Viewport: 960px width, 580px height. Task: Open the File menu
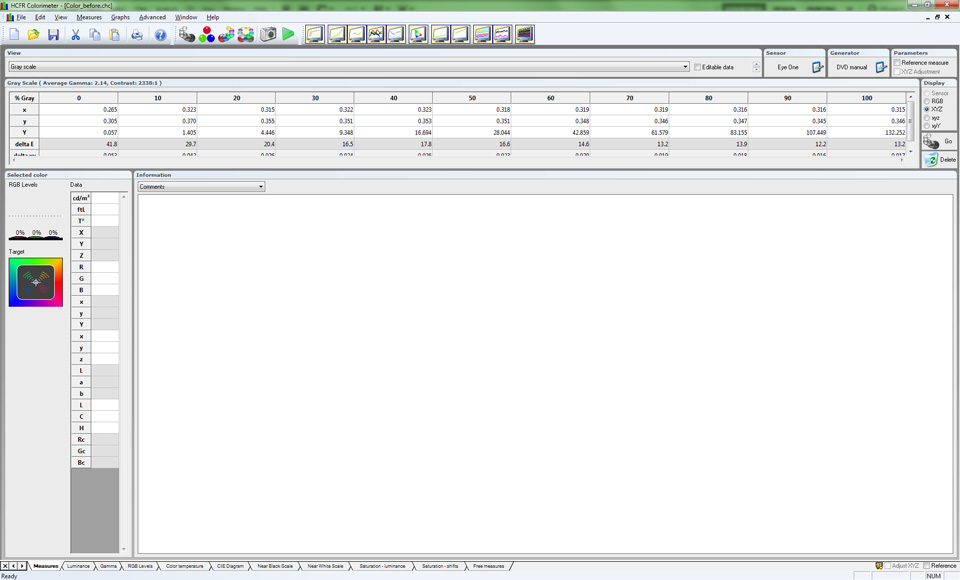(x=21, y=17)
